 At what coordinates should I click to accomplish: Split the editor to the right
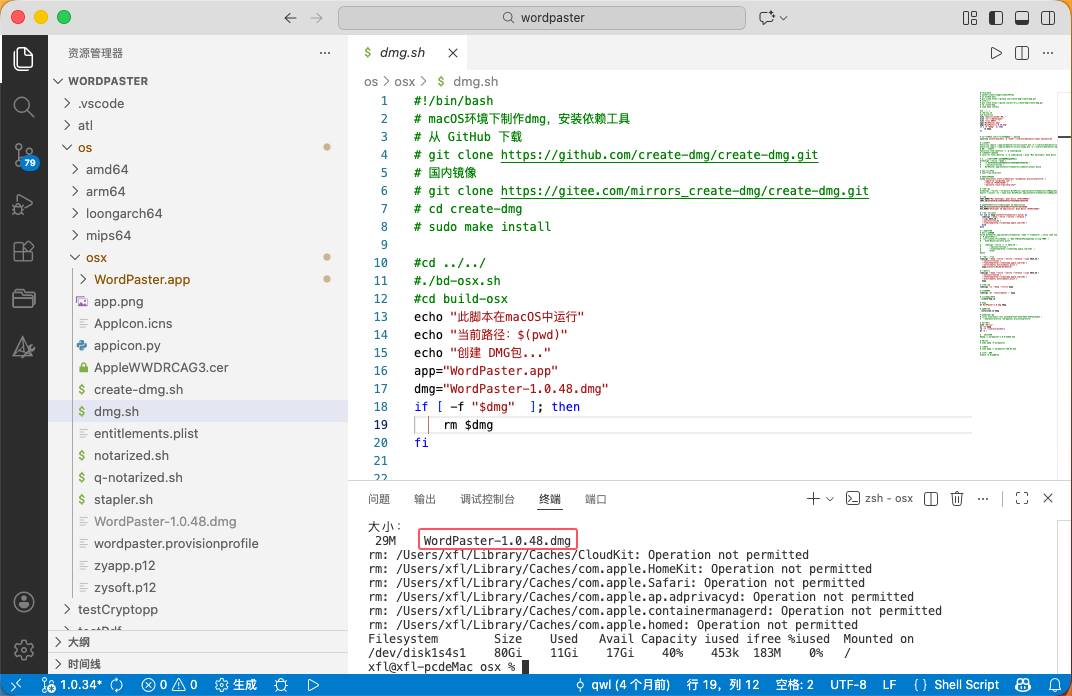1021,53
